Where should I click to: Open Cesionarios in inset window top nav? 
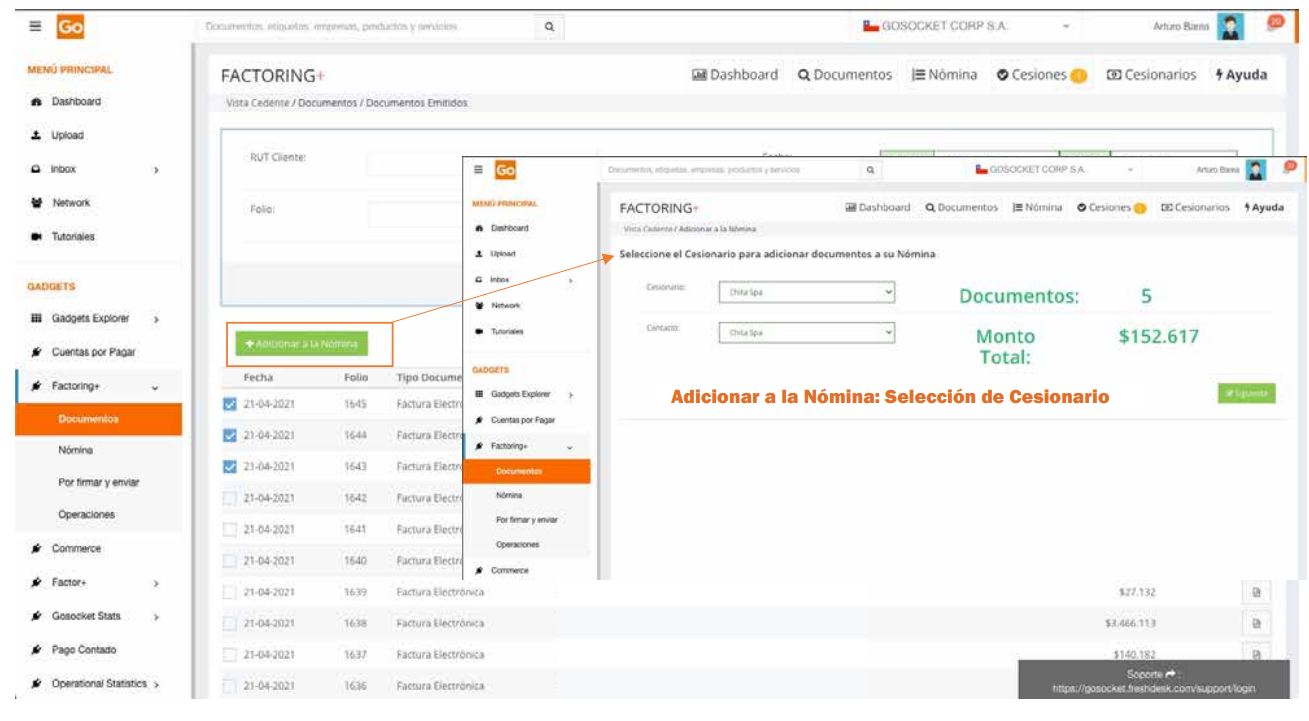click(x=1195, y=207)
